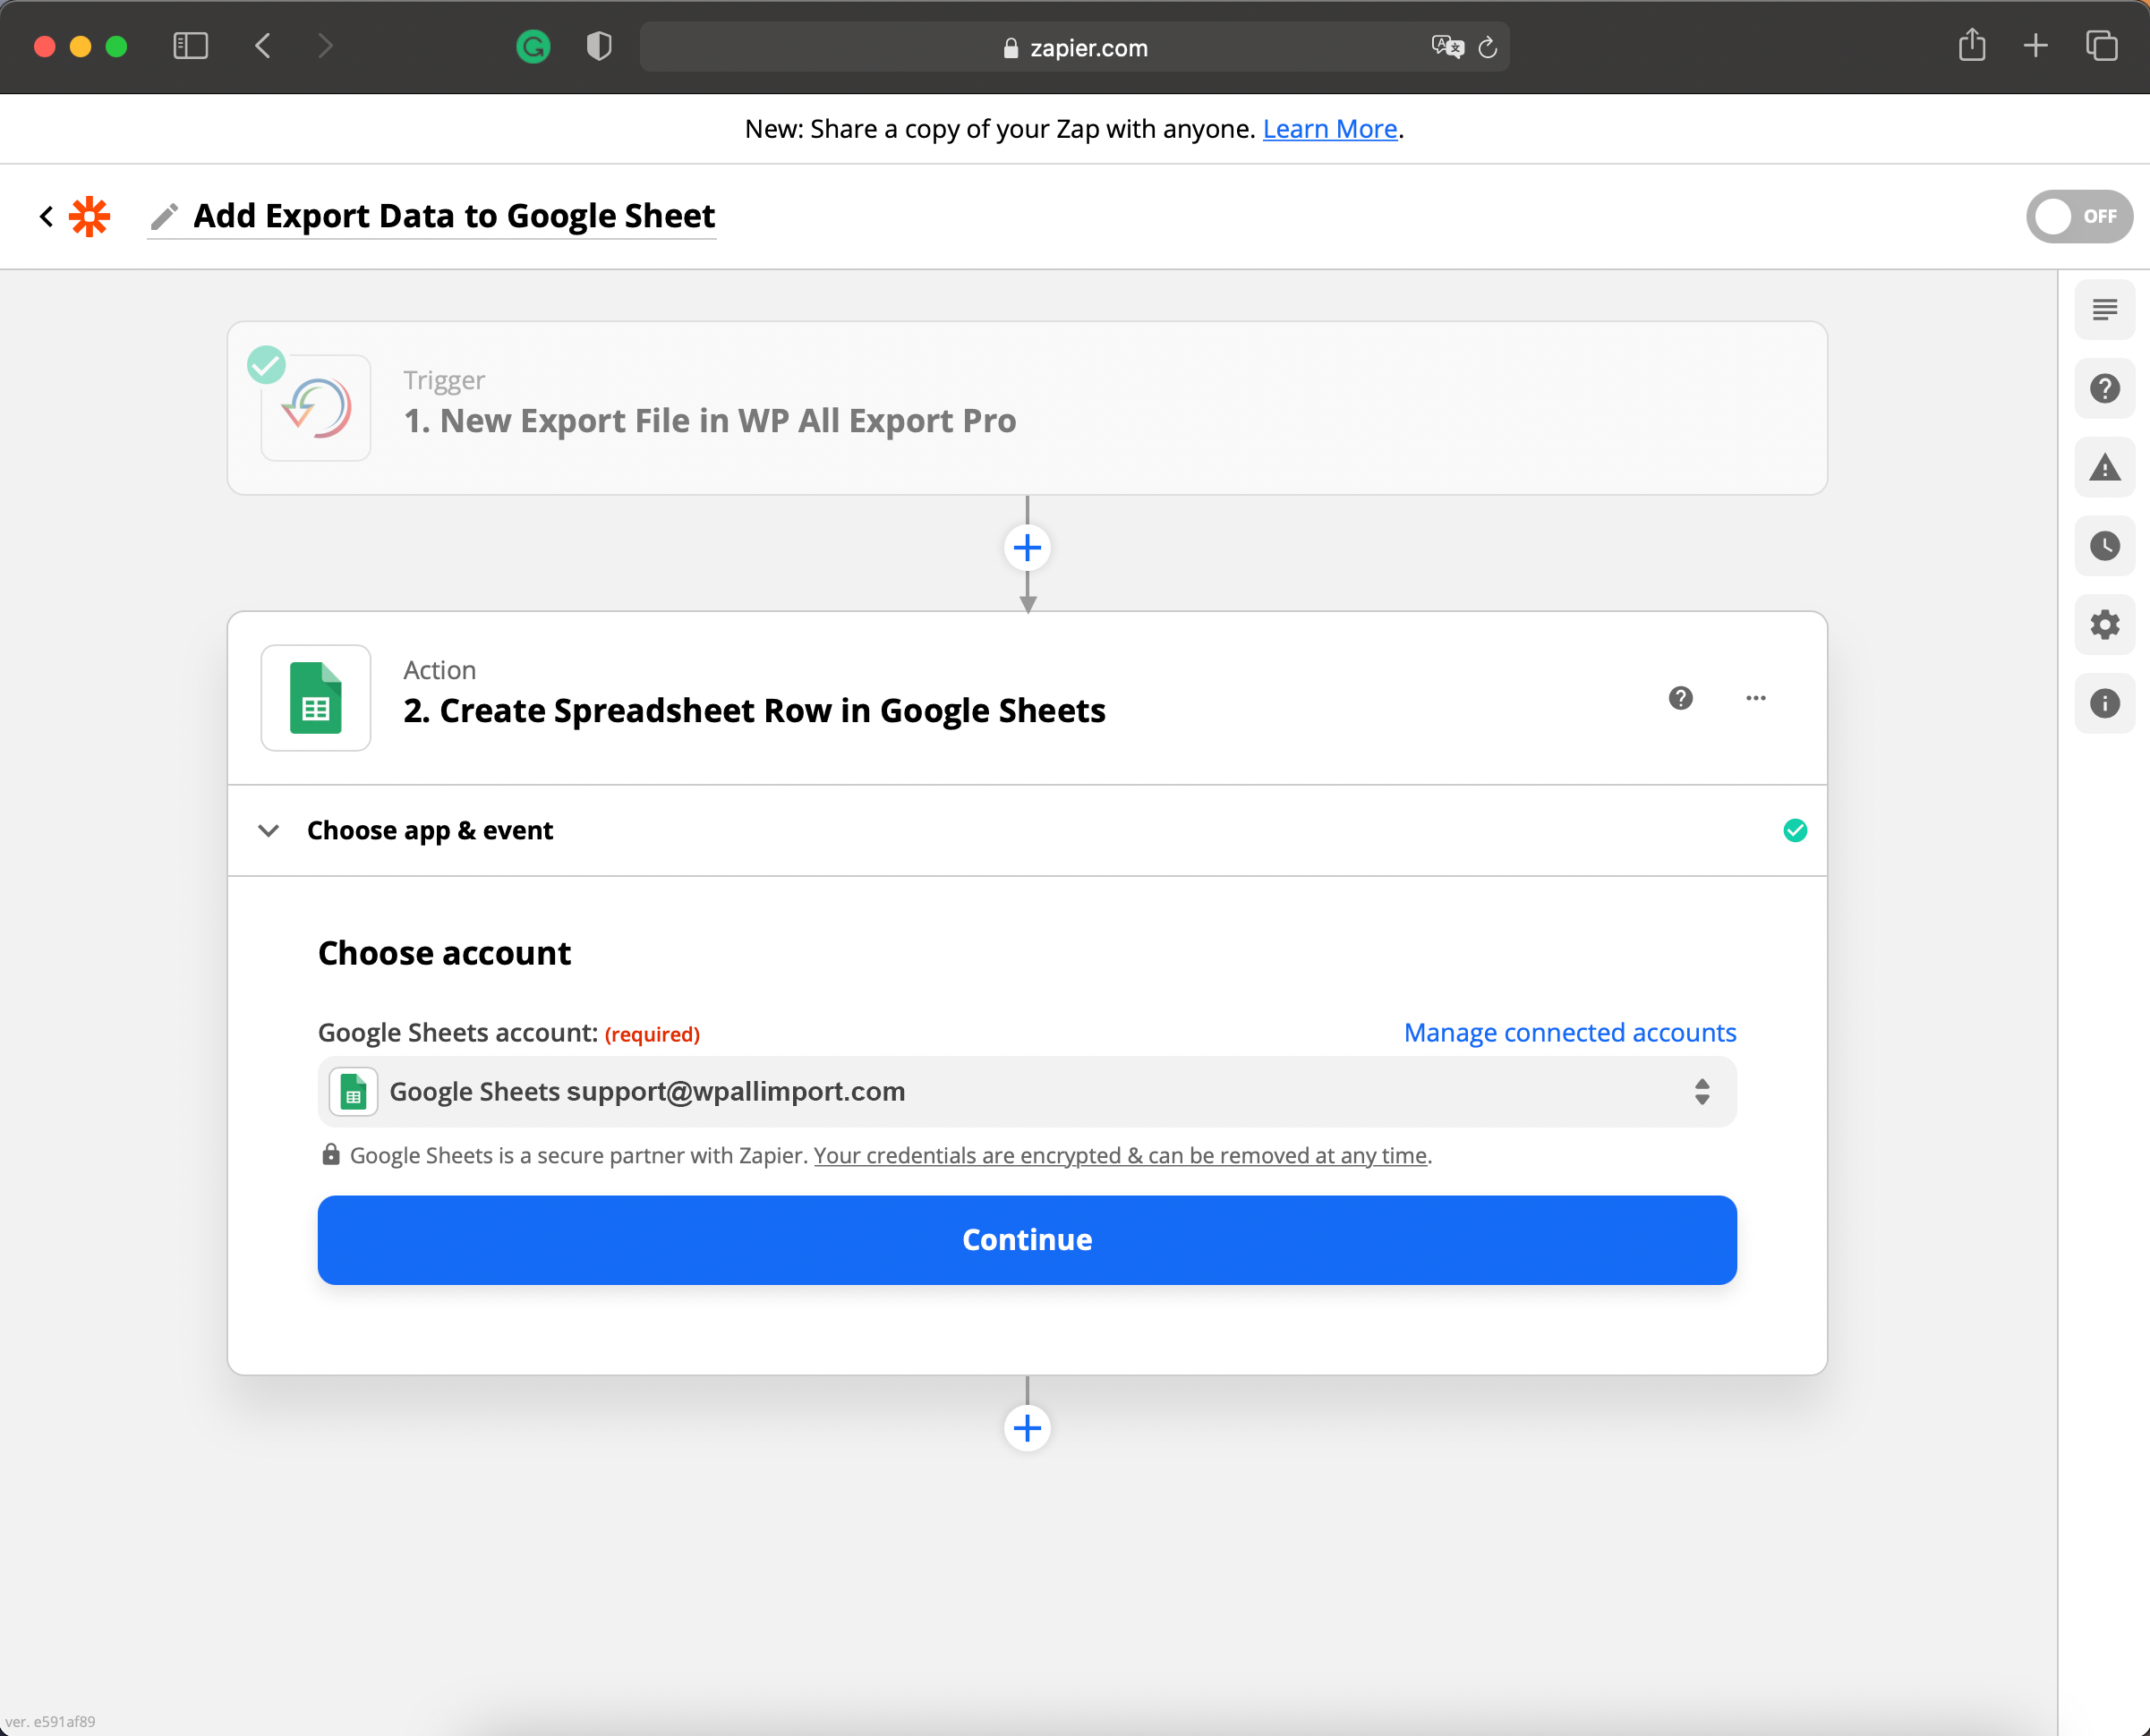Screen dimensions: 2150x1736
Task: Open the Google Sheets account dropdown
Action: tap(1026, 1091)
